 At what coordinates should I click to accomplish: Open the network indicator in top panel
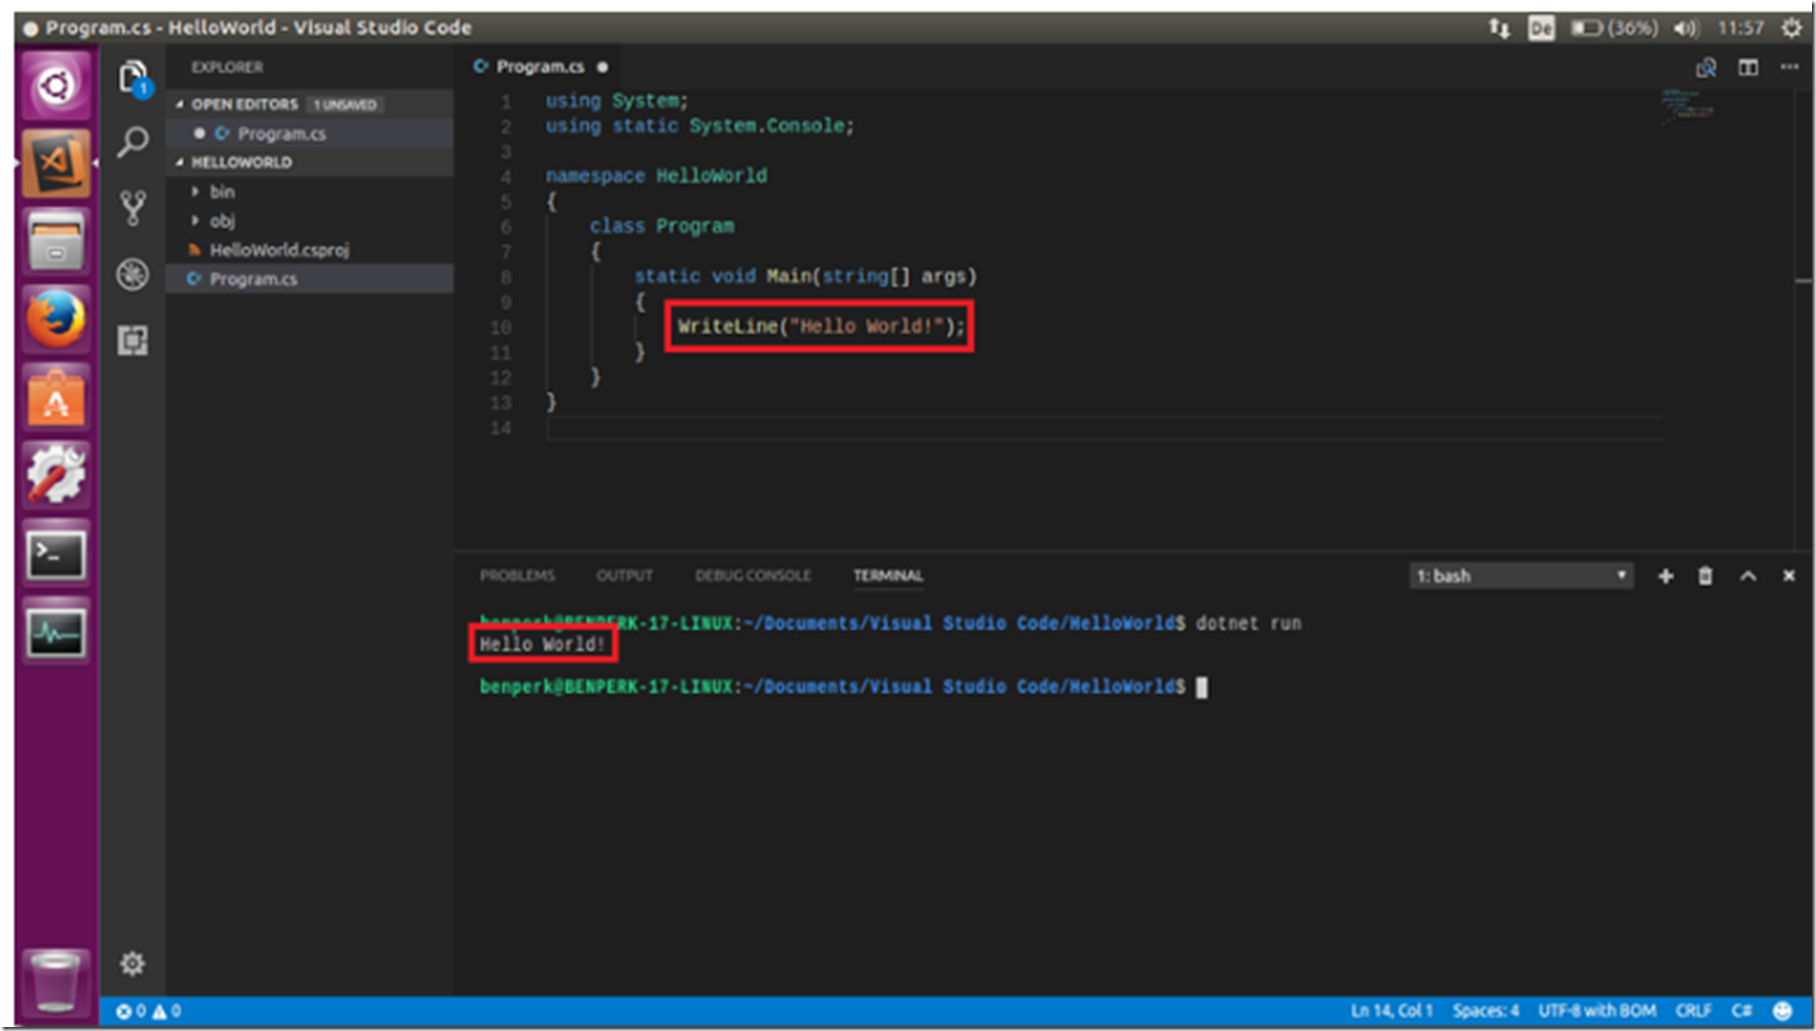point(1498,28)
